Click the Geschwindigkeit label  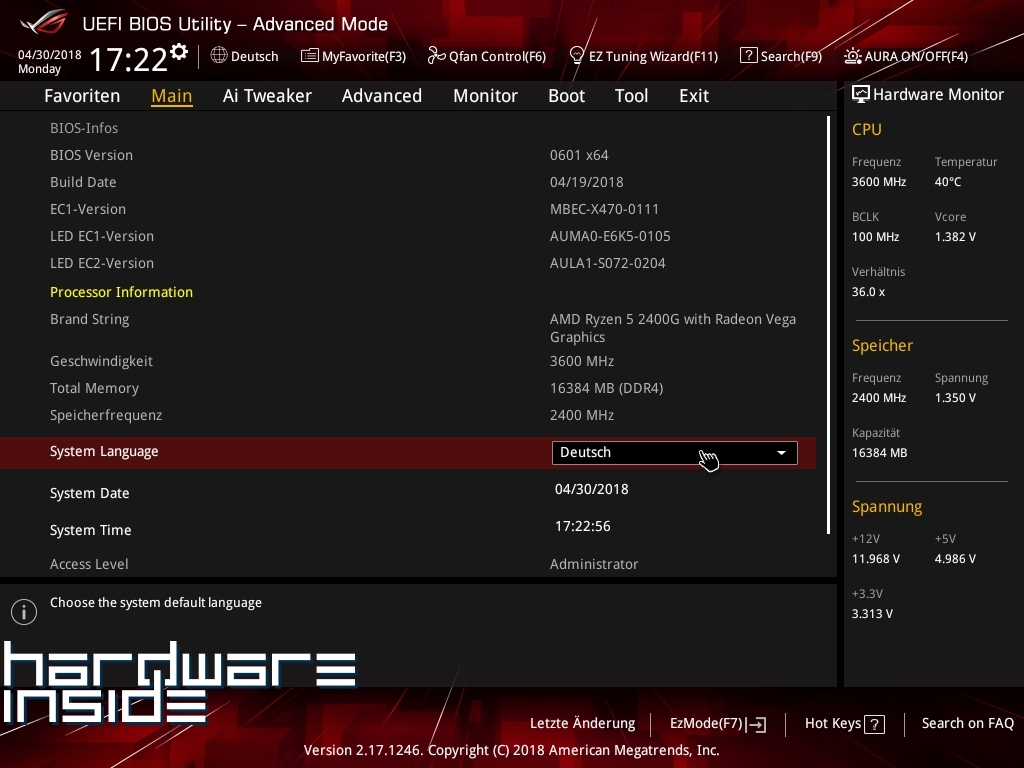pos(101,361)
